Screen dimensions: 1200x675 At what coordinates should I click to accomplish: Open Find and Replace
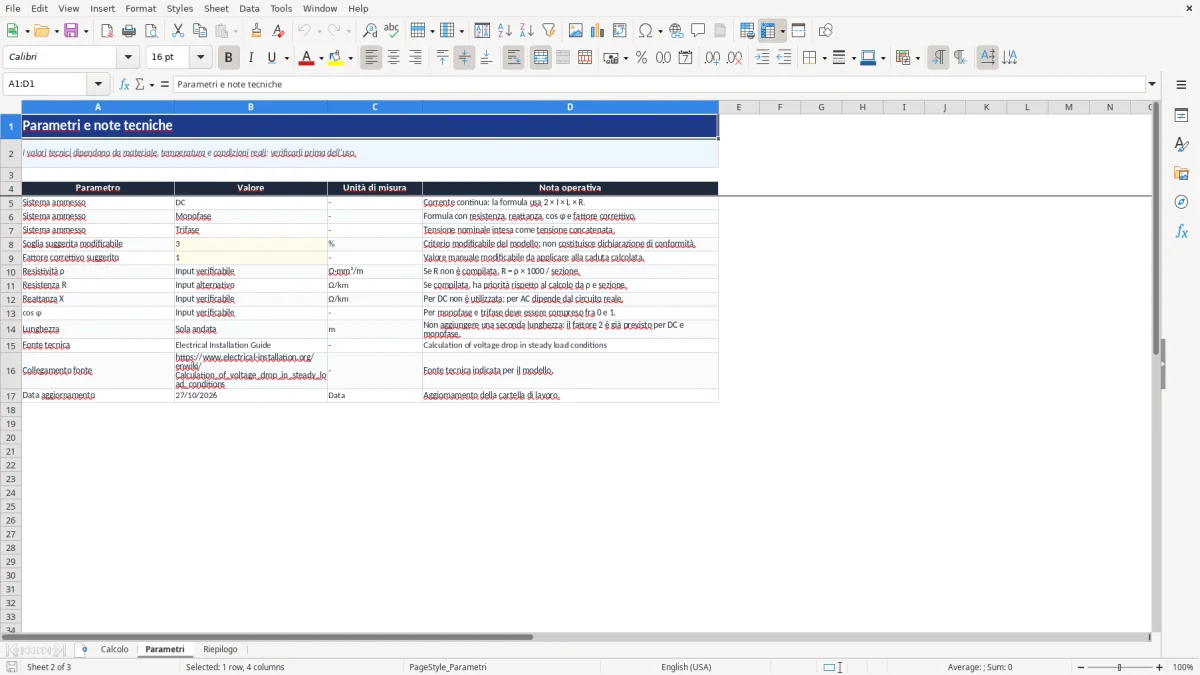coord(370,31)
